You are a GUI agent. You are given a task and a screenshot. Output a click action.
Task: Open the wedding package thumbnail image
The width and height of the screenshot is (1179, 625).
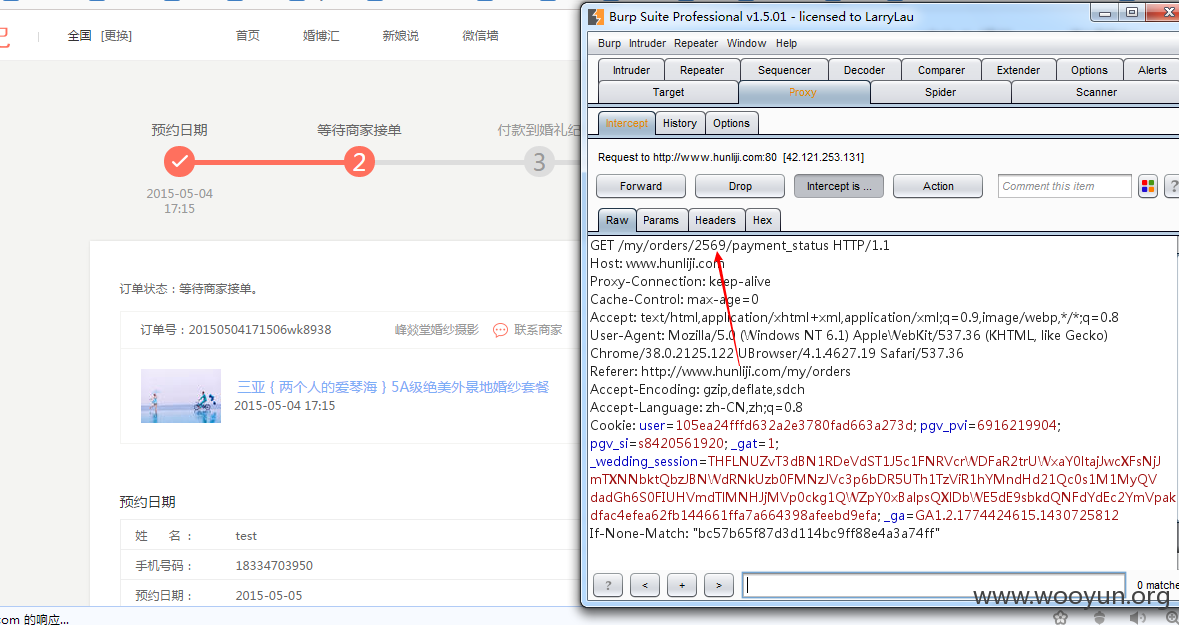pyautogui.click(x=180, y=396)
